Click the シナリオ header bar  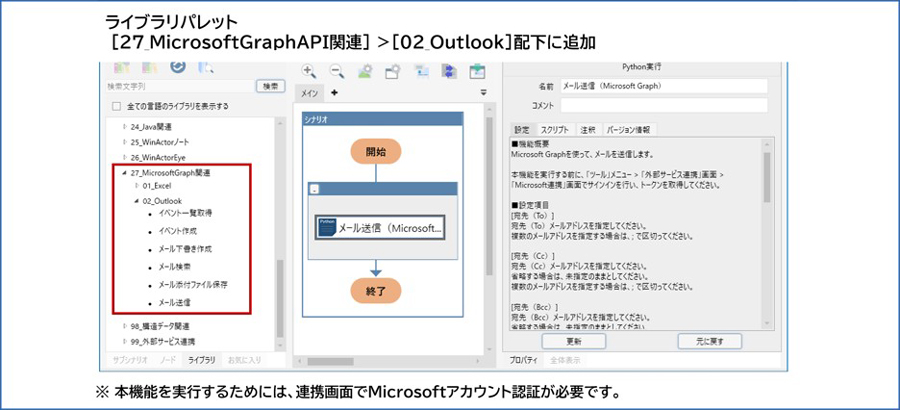tap(382, 119)
